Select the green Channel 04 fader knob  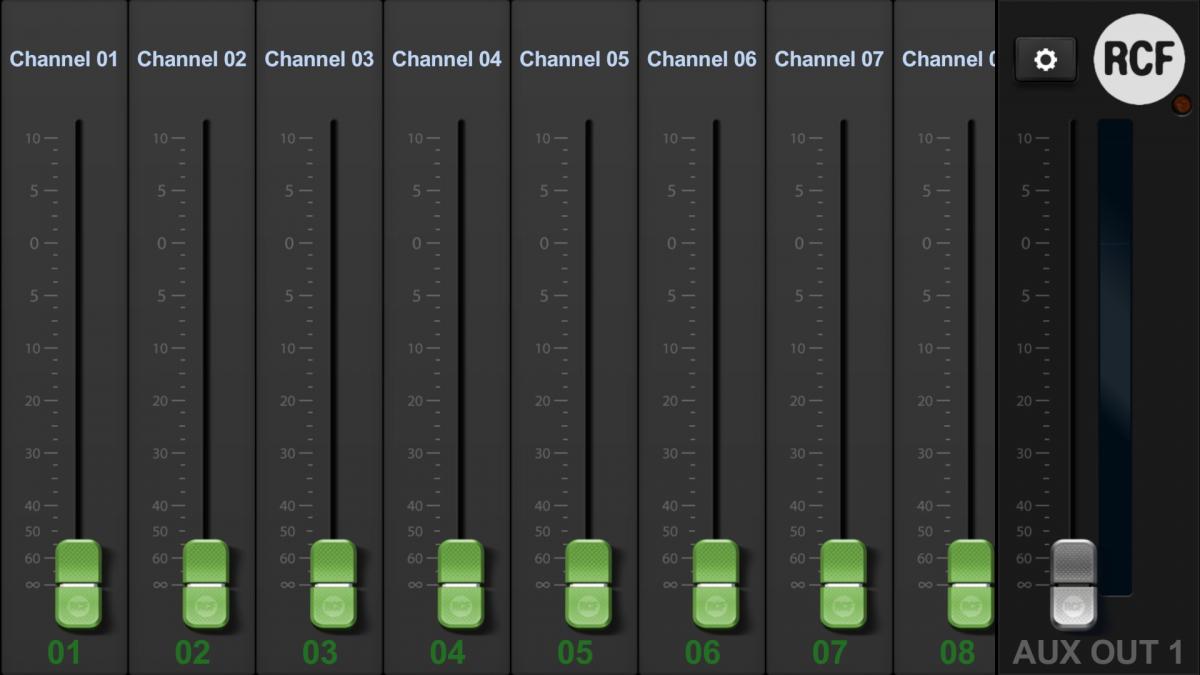click(461, 584)
